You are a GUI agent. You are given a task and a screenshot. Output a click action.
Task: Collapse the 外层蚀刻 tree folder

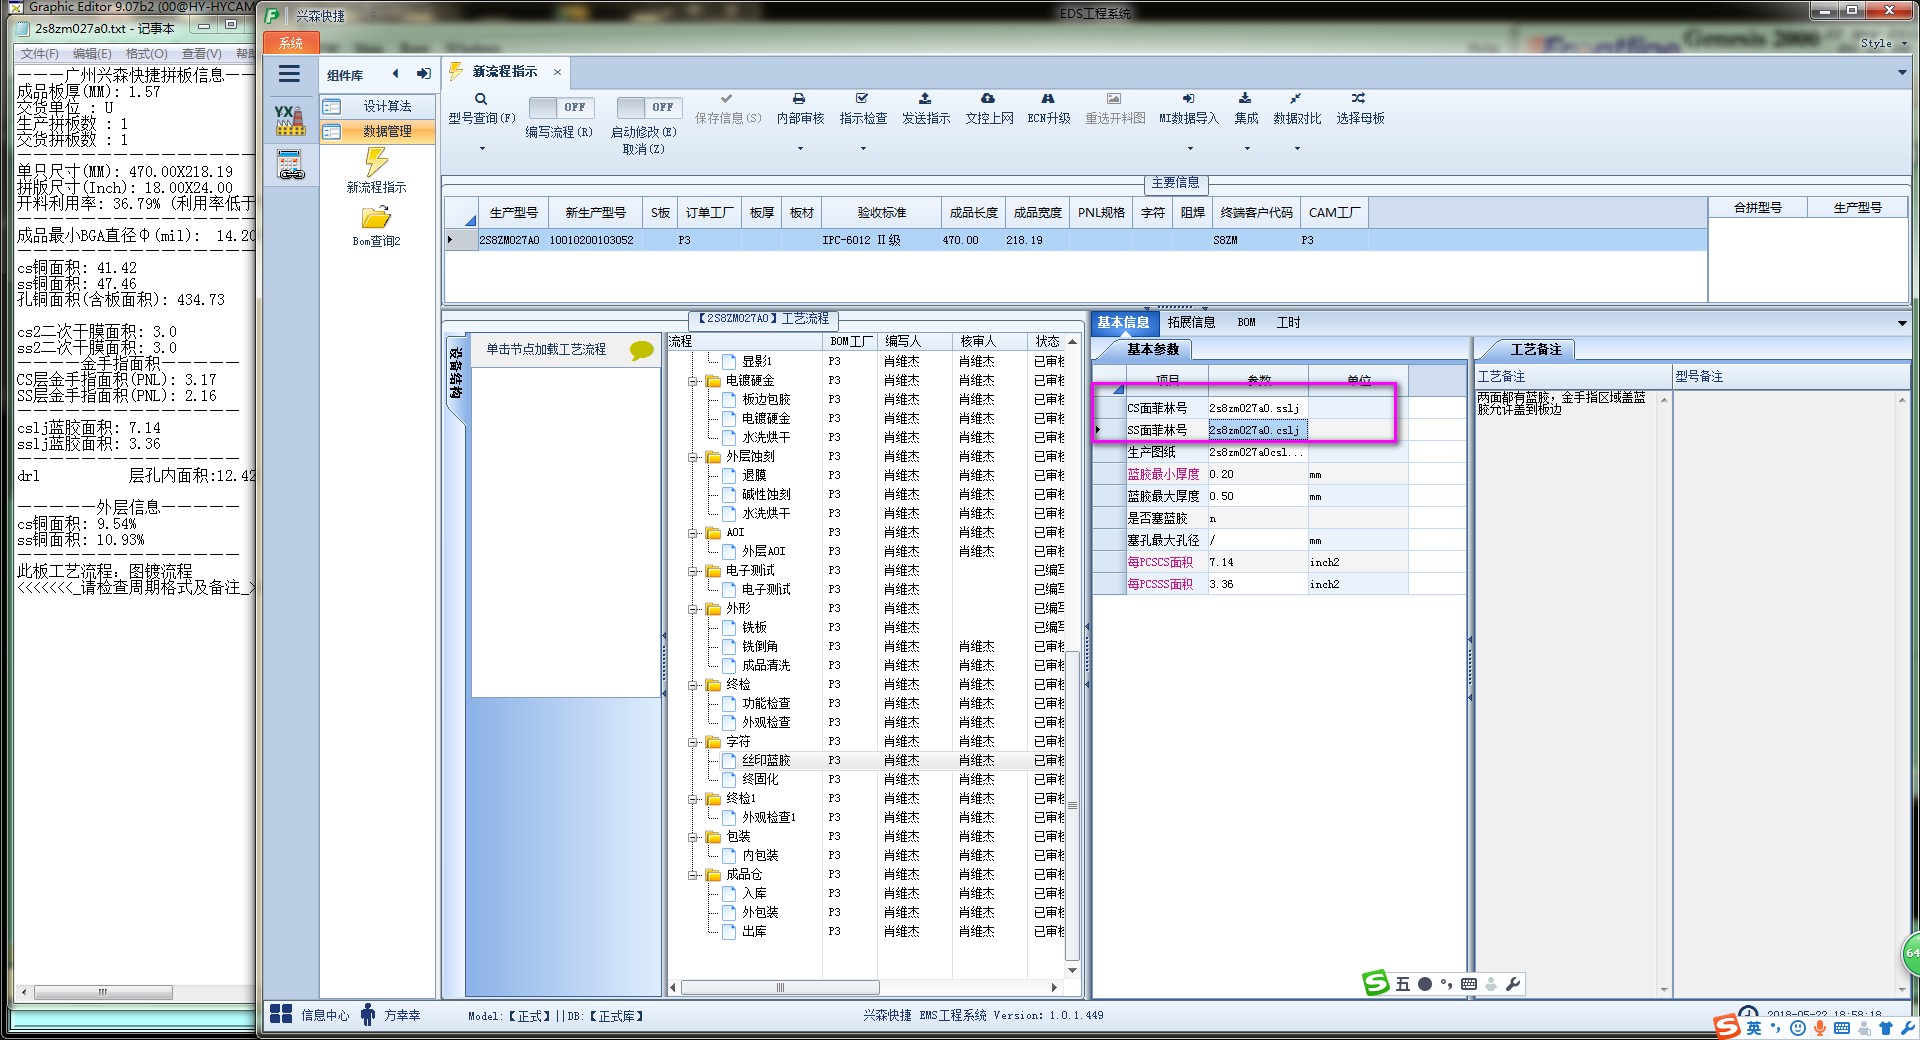693,457
